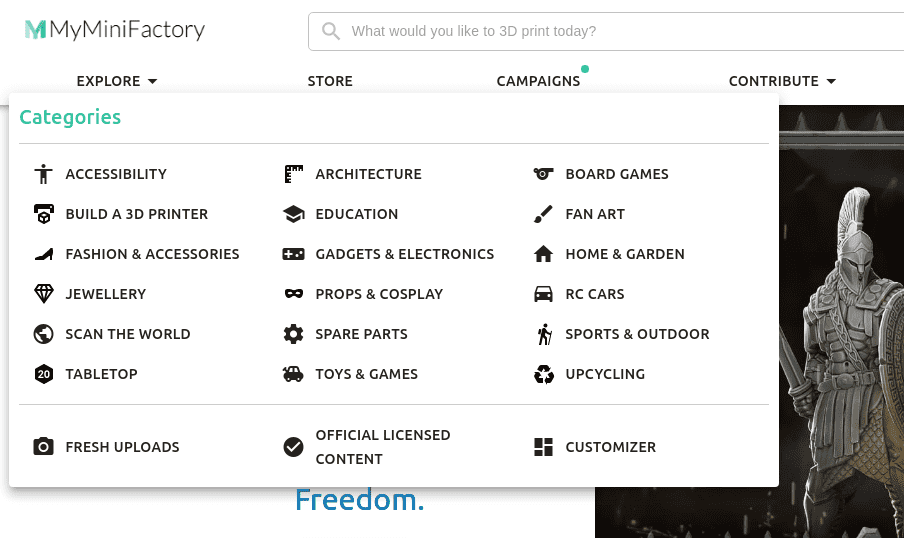The image size is (904, 538).
Task: Click the Build a 3D Printer icon
Action: tap(43, 214)
